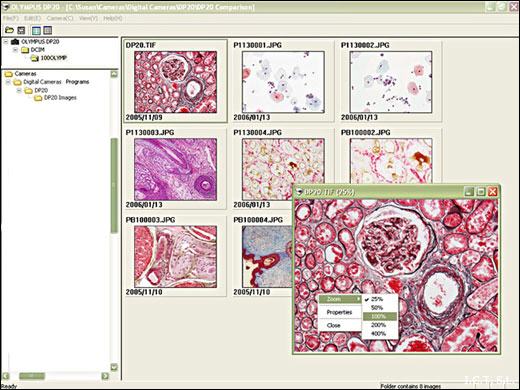Select the checked 25% zoom option

point(380,299)
